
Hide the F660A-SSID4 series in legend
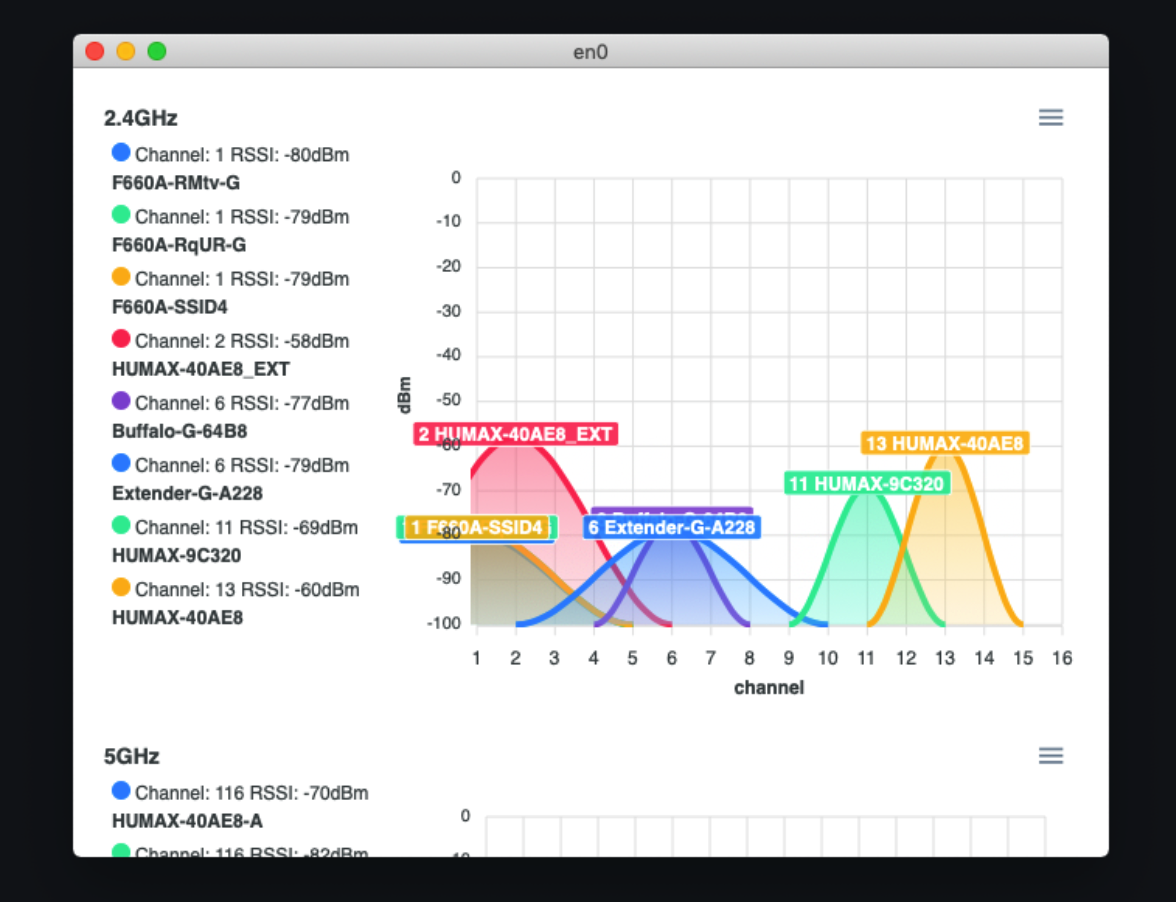[121, 277]
